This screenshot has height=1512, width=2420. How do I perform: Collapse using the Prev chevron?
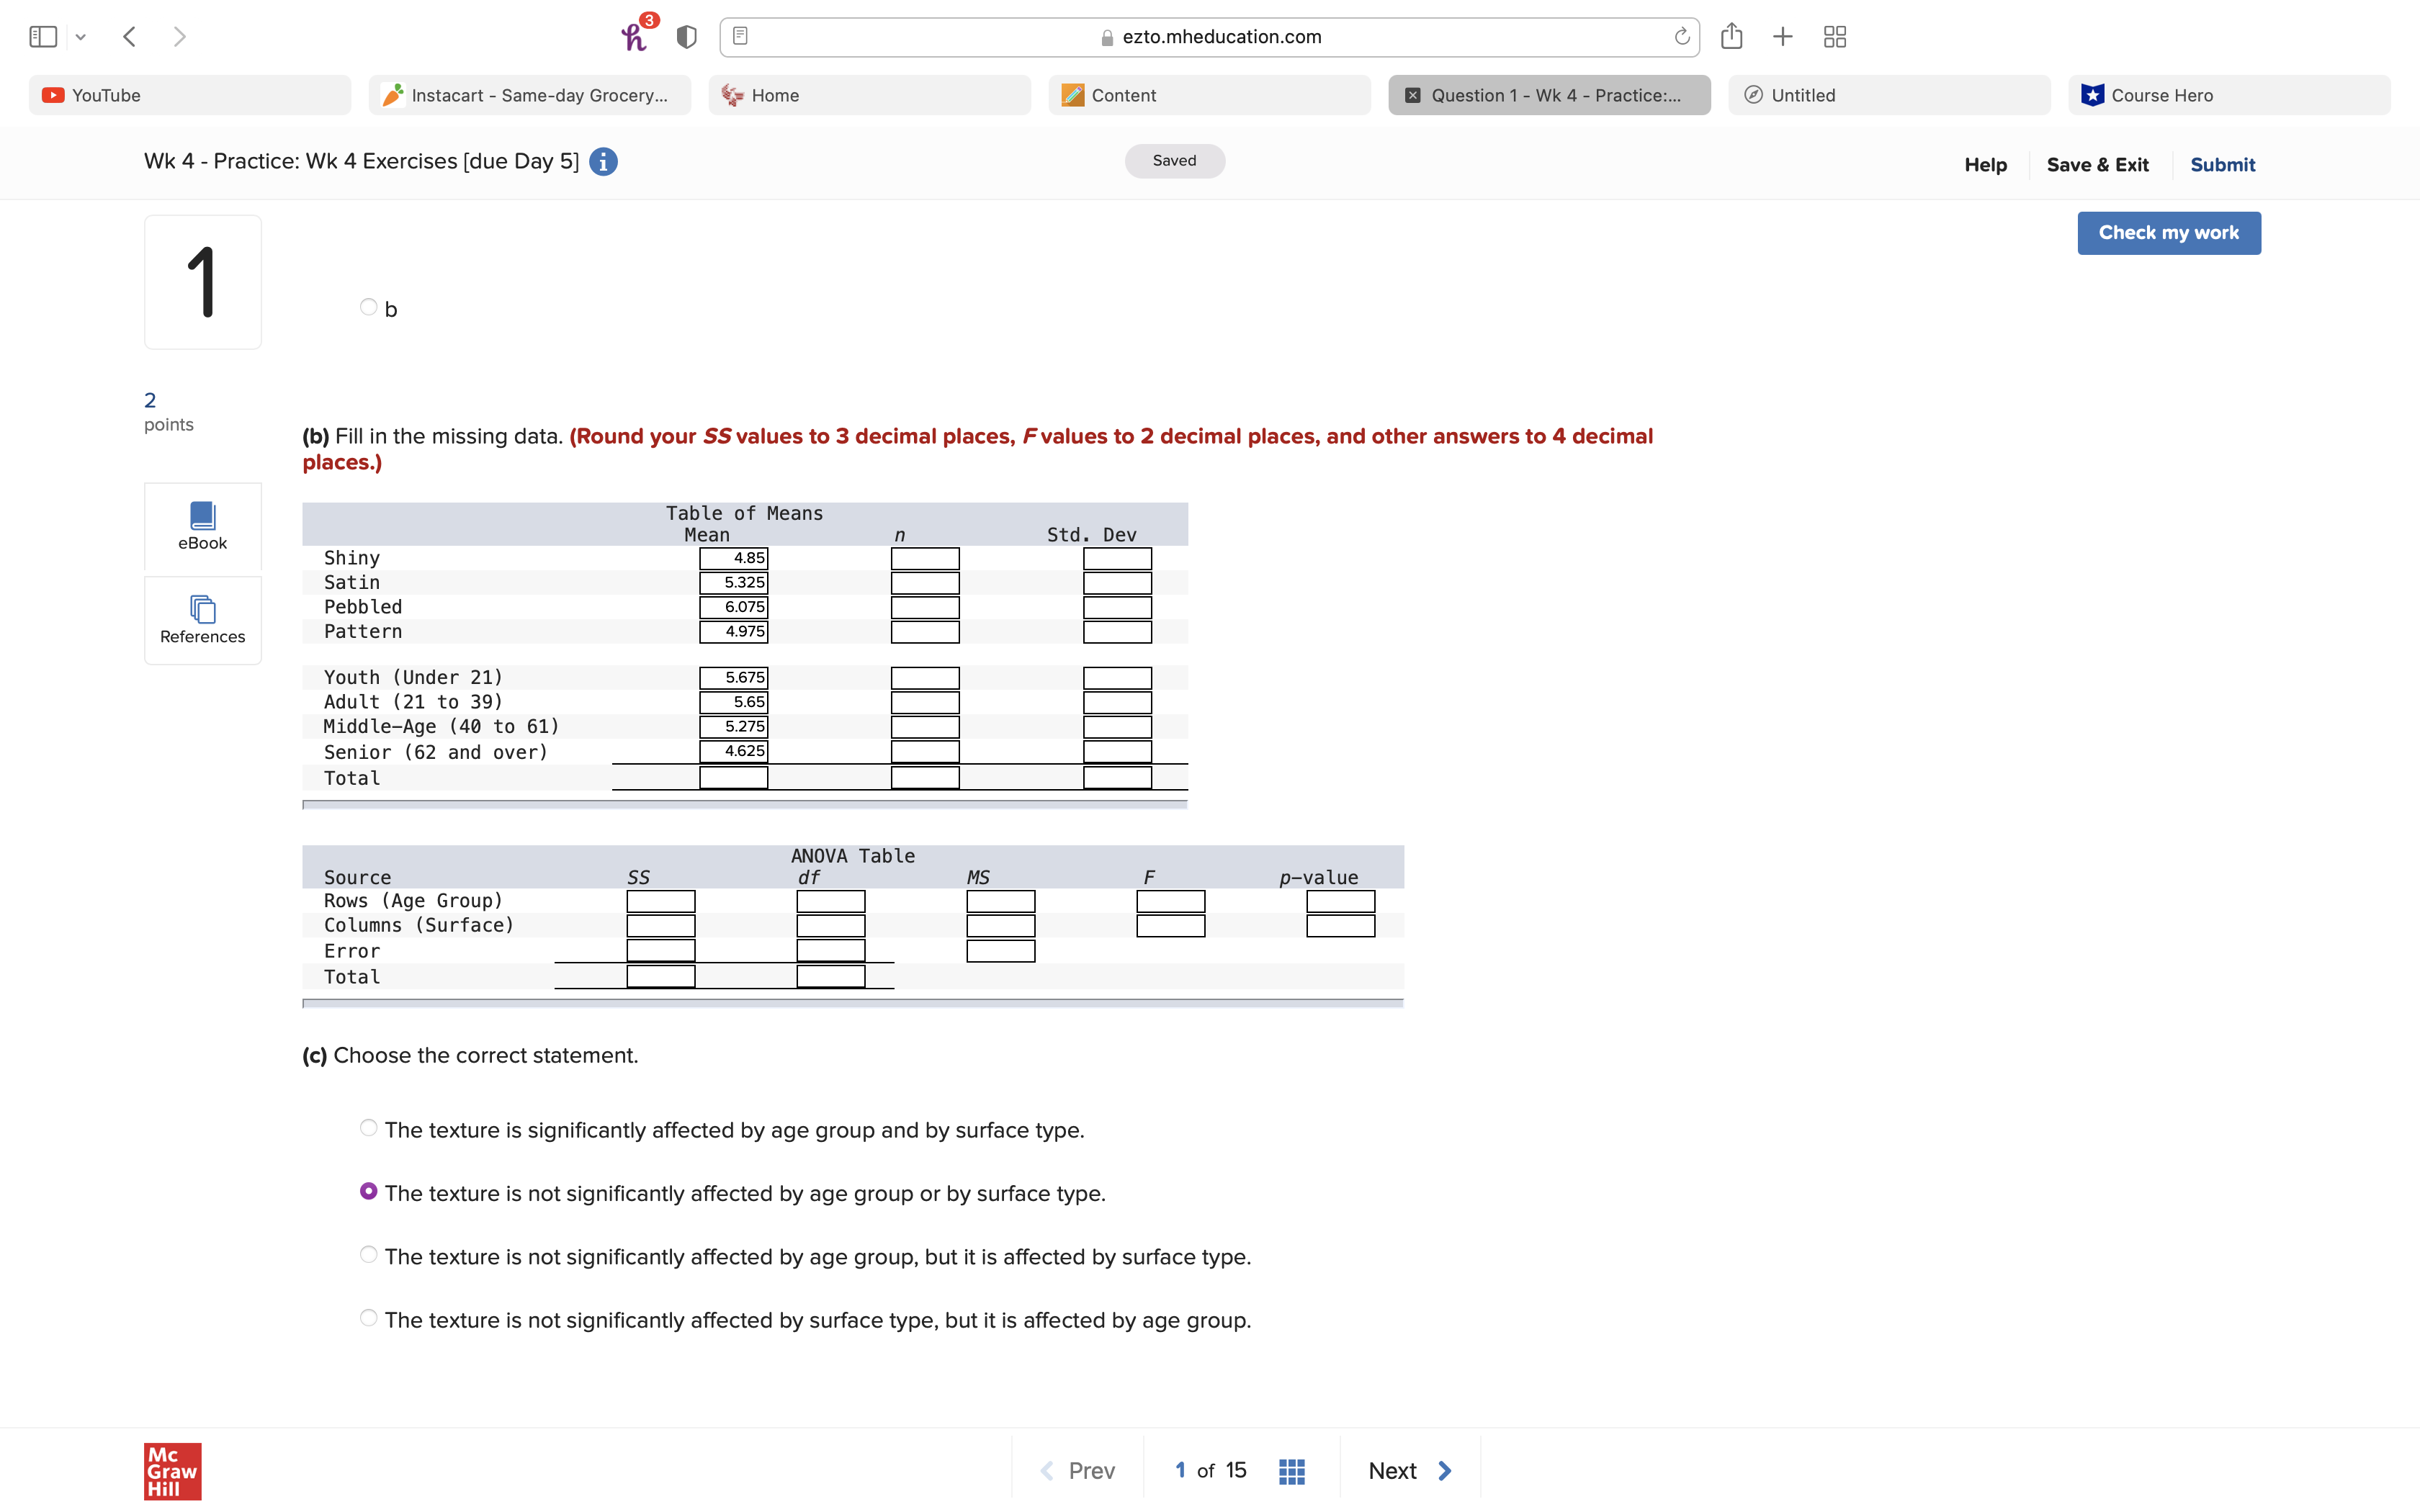[1046, 1470]
